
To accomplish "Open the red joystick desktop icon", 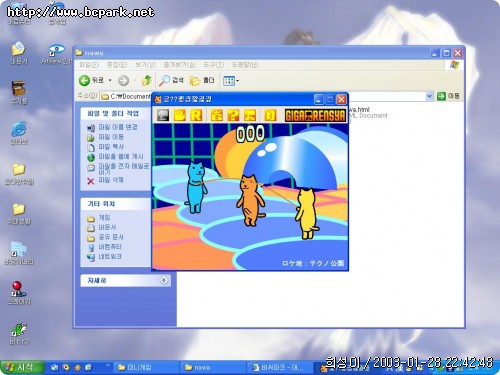I will [19, 293].
